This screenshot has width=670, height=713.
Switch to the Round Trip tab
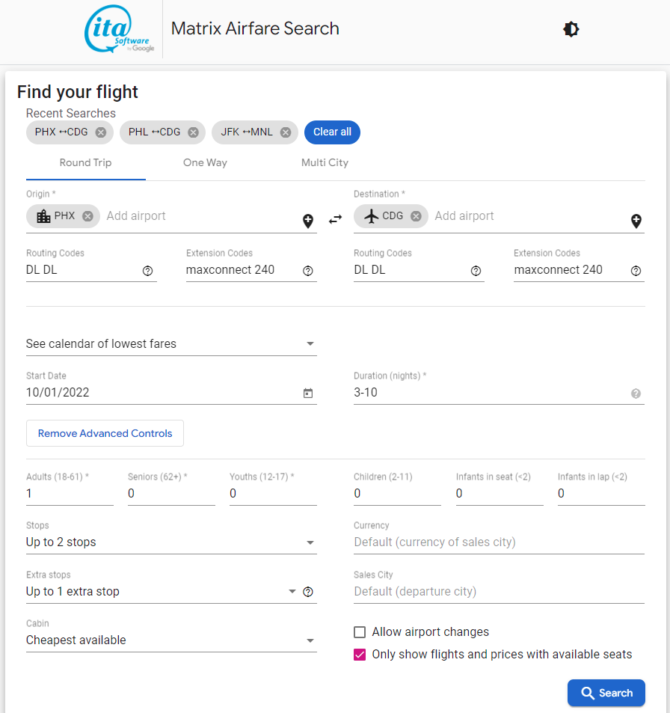86,163
